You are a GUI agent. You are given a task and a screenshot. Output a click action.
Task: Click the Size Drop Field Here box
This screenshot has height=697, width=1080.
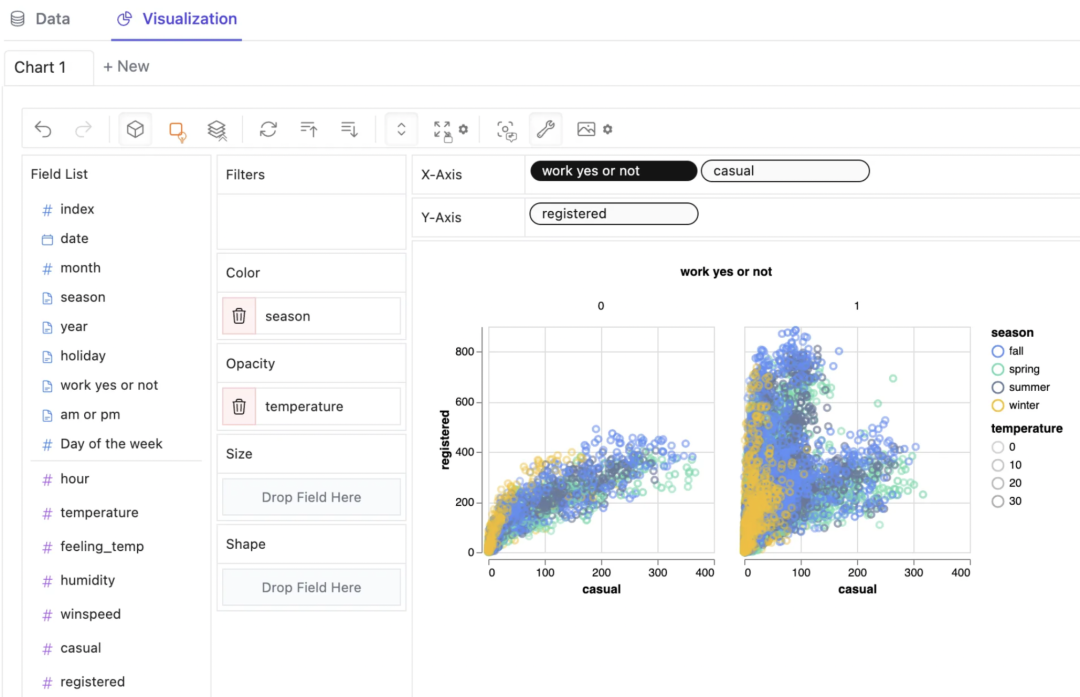311,497
